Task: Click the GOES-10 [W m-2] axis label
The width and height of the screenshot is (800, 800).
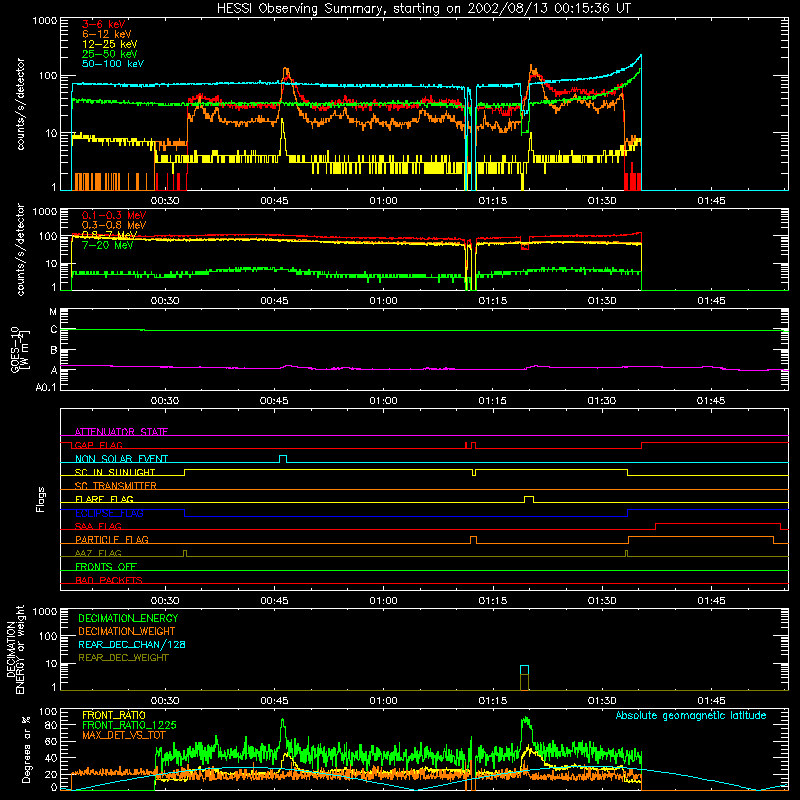Action: pos(18,349)
